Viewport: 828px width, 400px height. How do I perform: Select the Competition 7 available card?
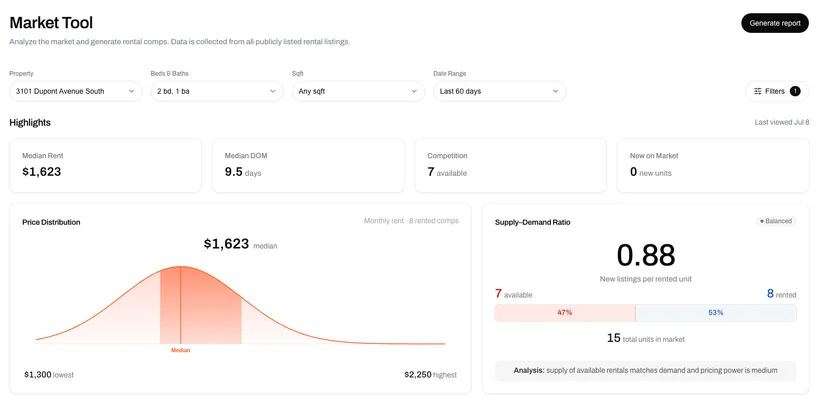pos(511,165)
